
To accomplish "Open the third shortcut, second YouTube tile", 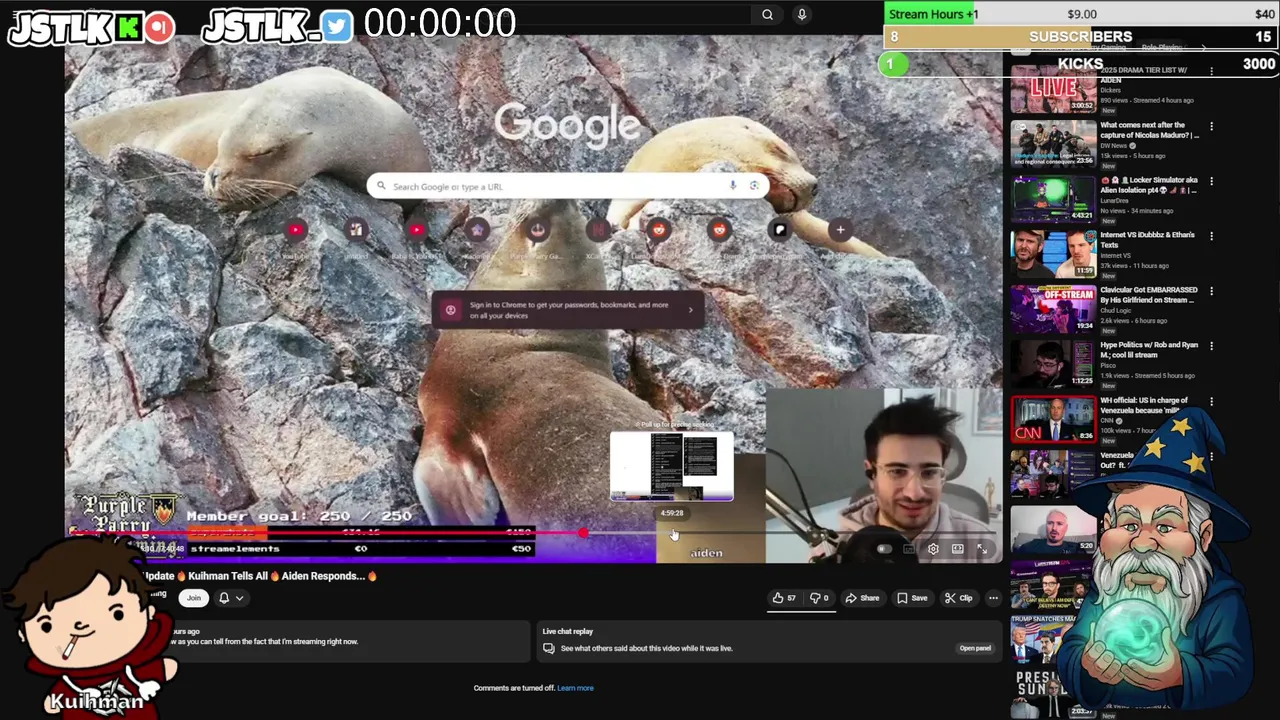I will point(417,230).
